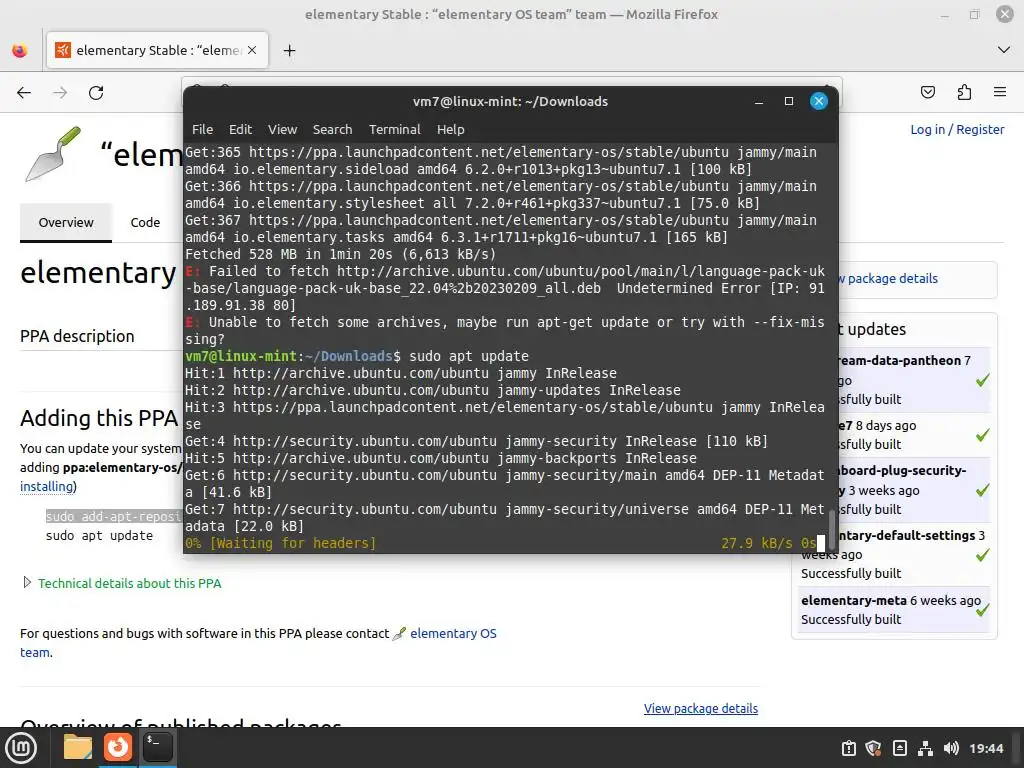The height and width of the screenshot is (768, 1024).
Task: Open the elementary OS team link
Action: [453, 633]
